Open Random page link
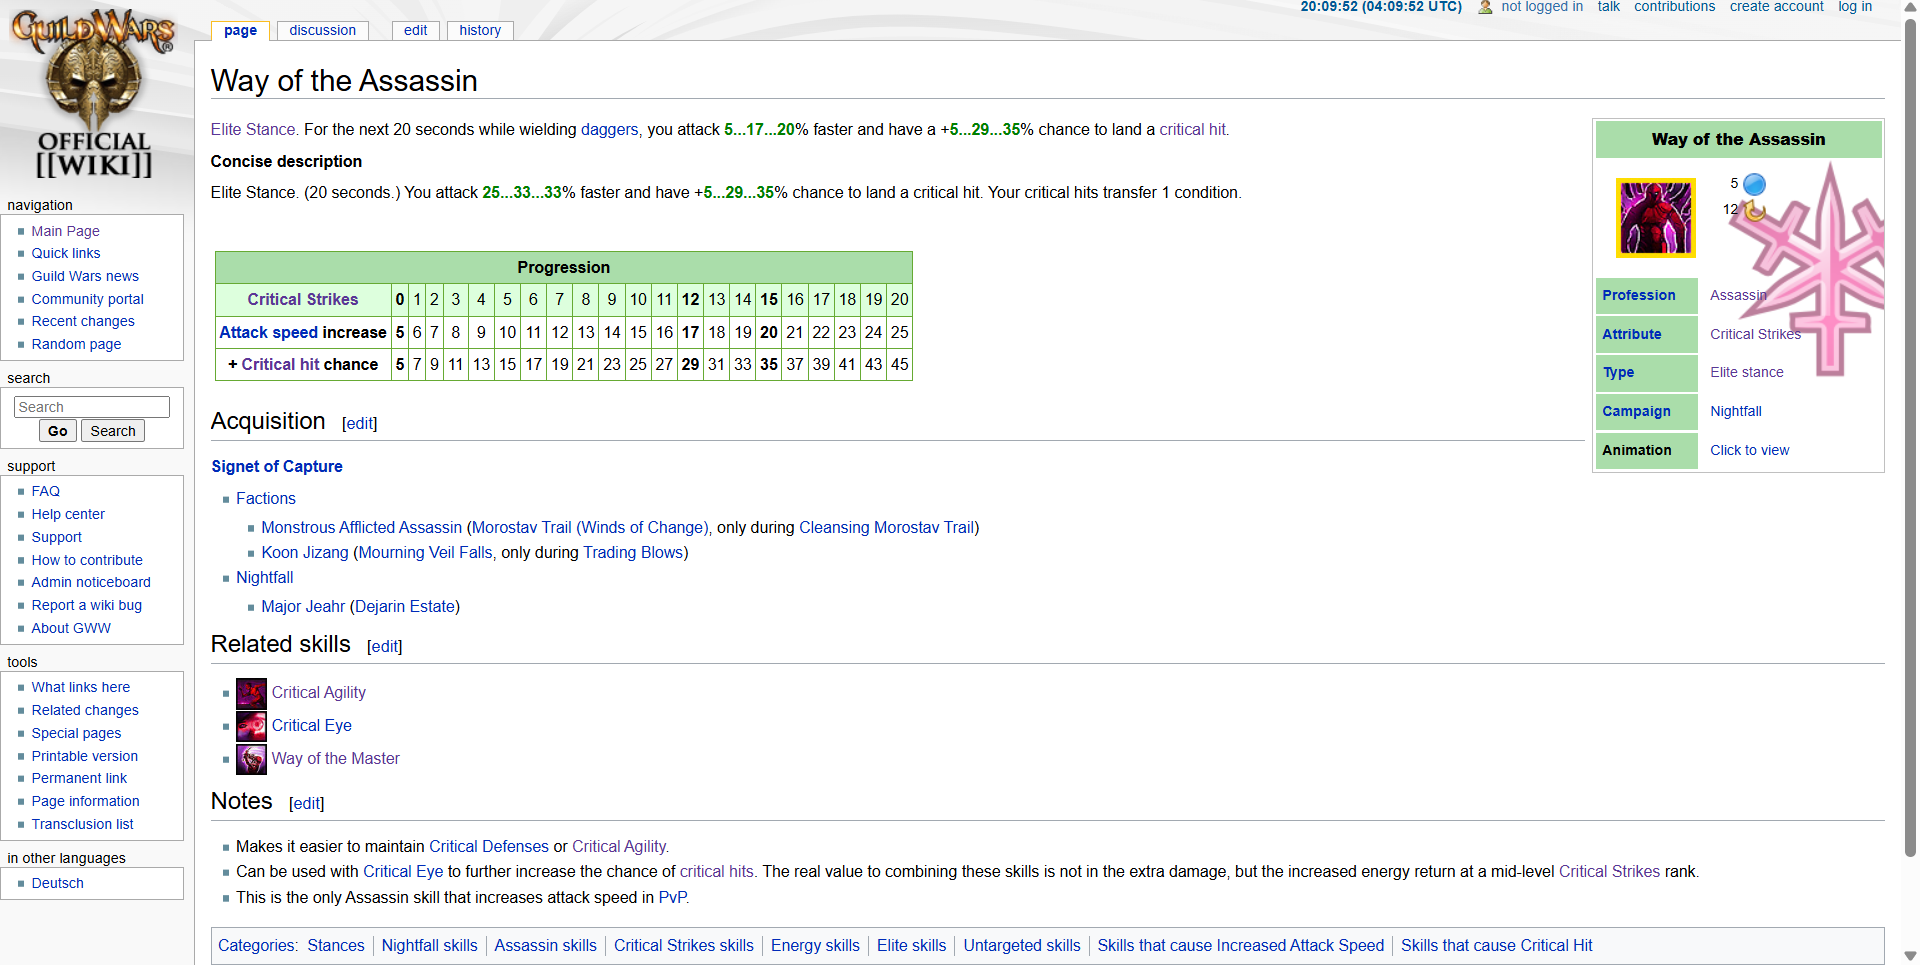This screenshot has width=1920, height=965. pos(76,345)
